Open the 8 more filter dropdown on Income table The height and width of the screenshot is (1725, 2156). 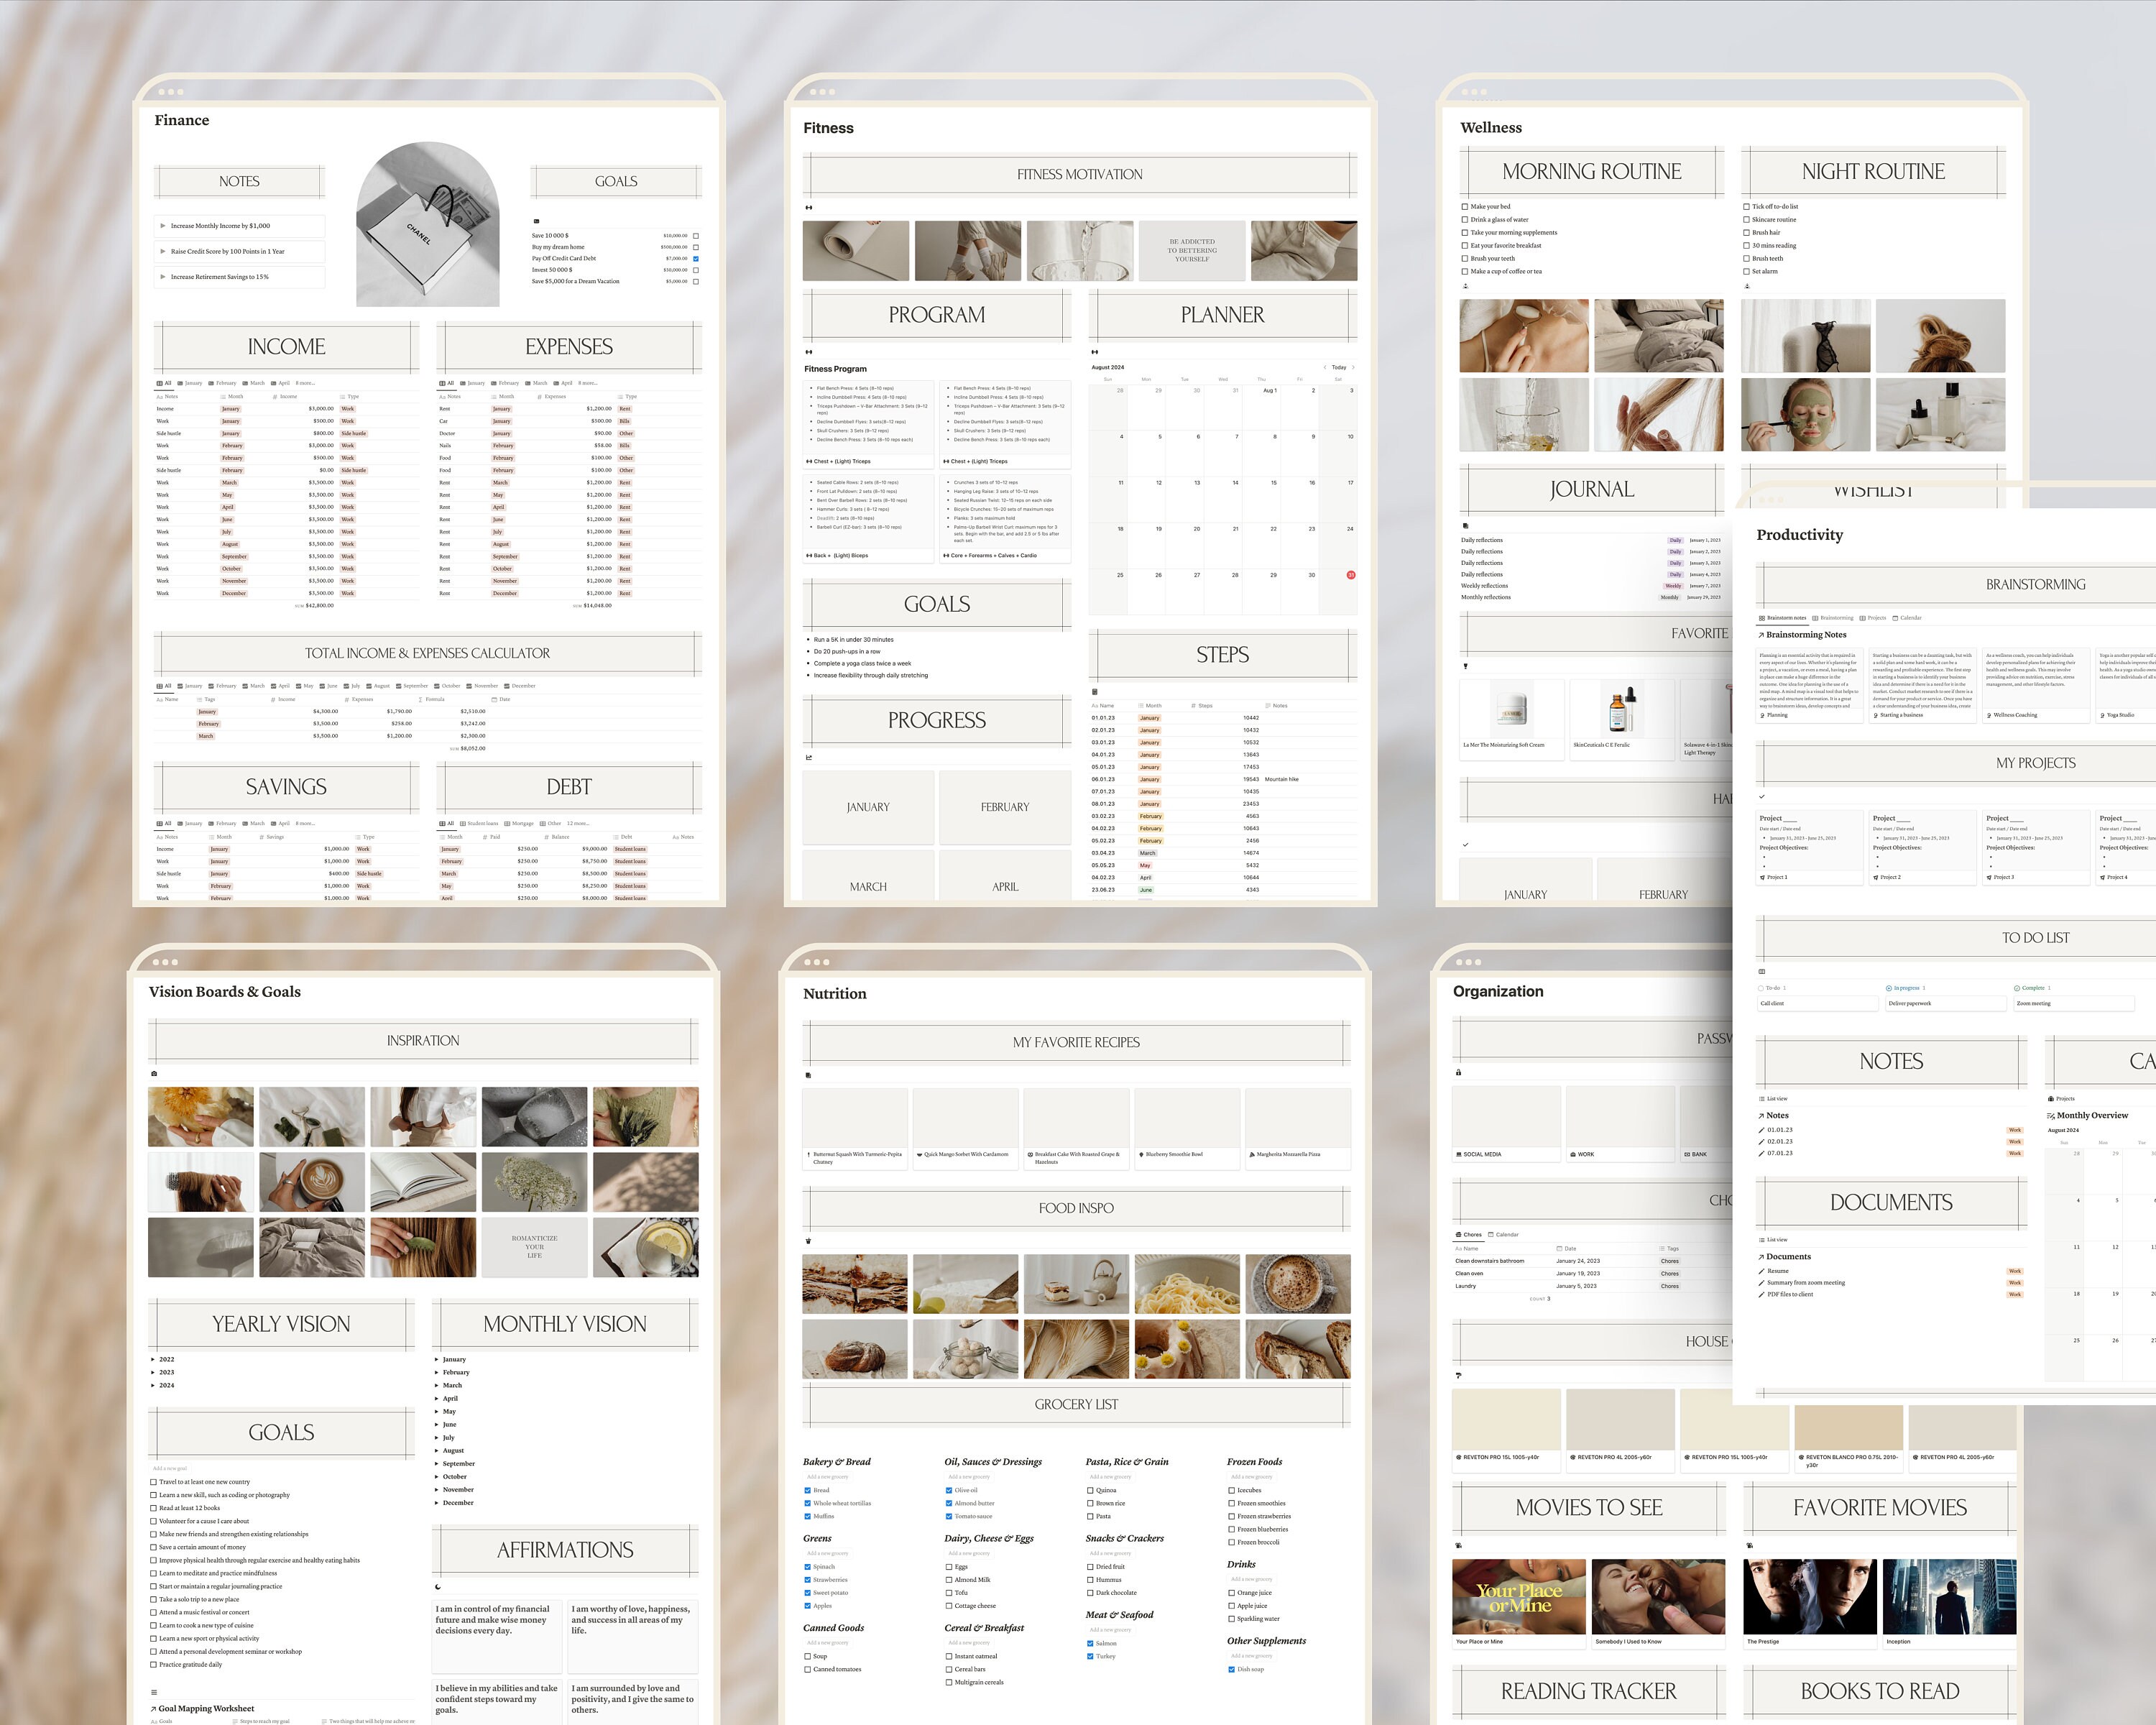pyautogui.click(x=305, y=383)
